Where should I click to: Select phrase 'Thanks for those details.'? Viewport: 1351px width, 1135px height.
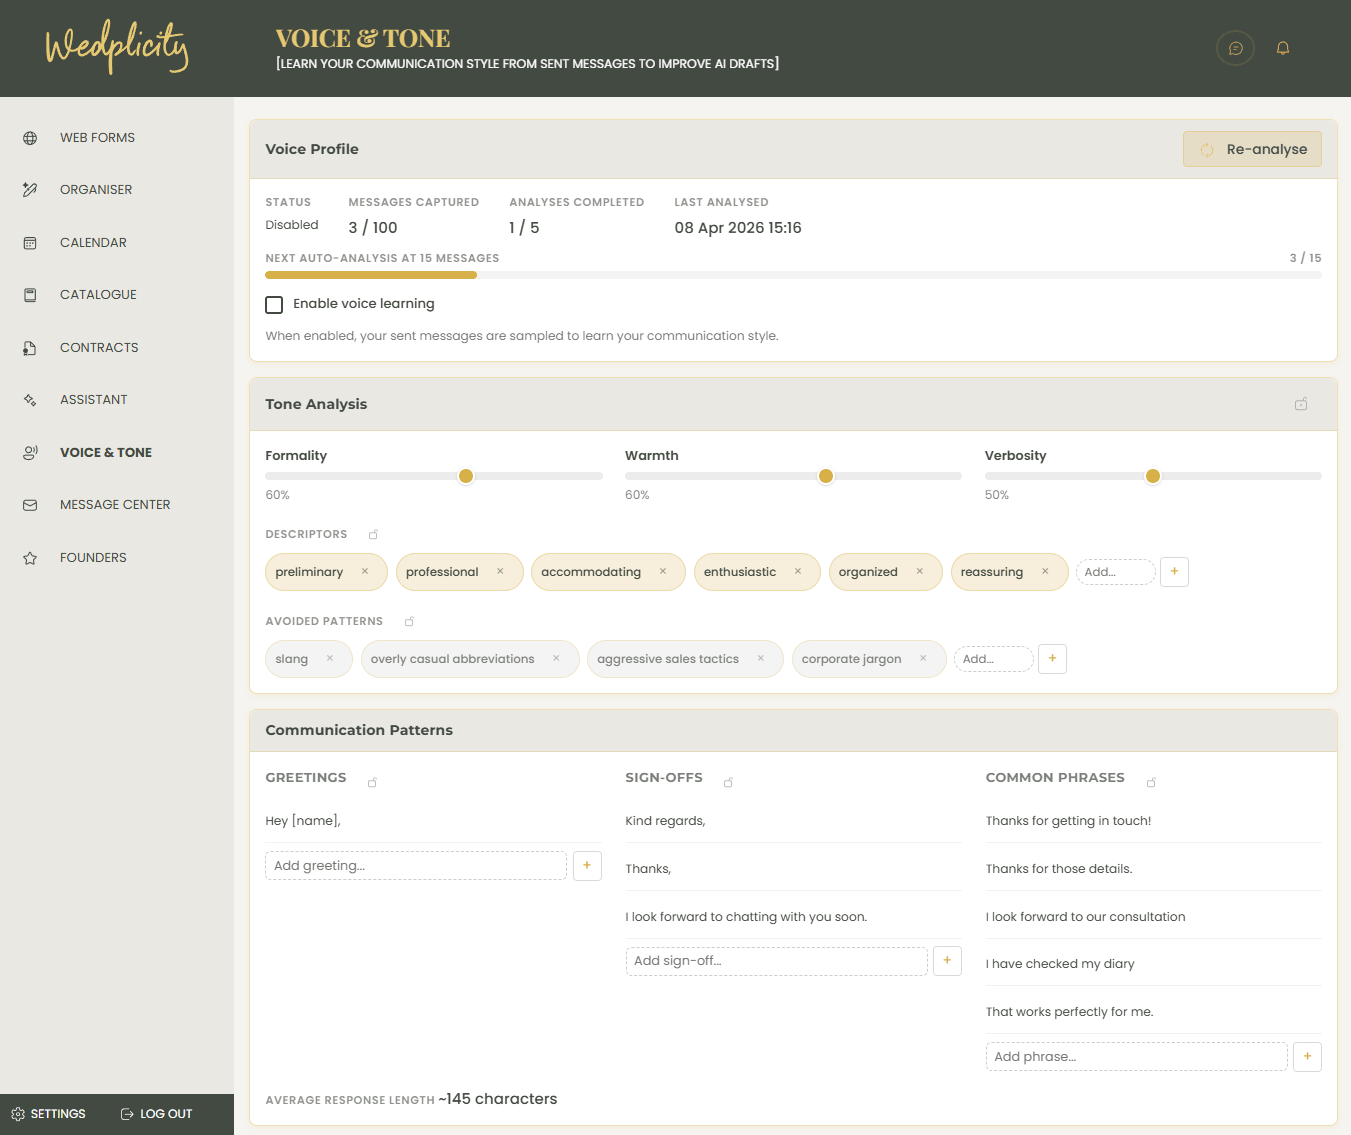click(x=1059, y=869)
